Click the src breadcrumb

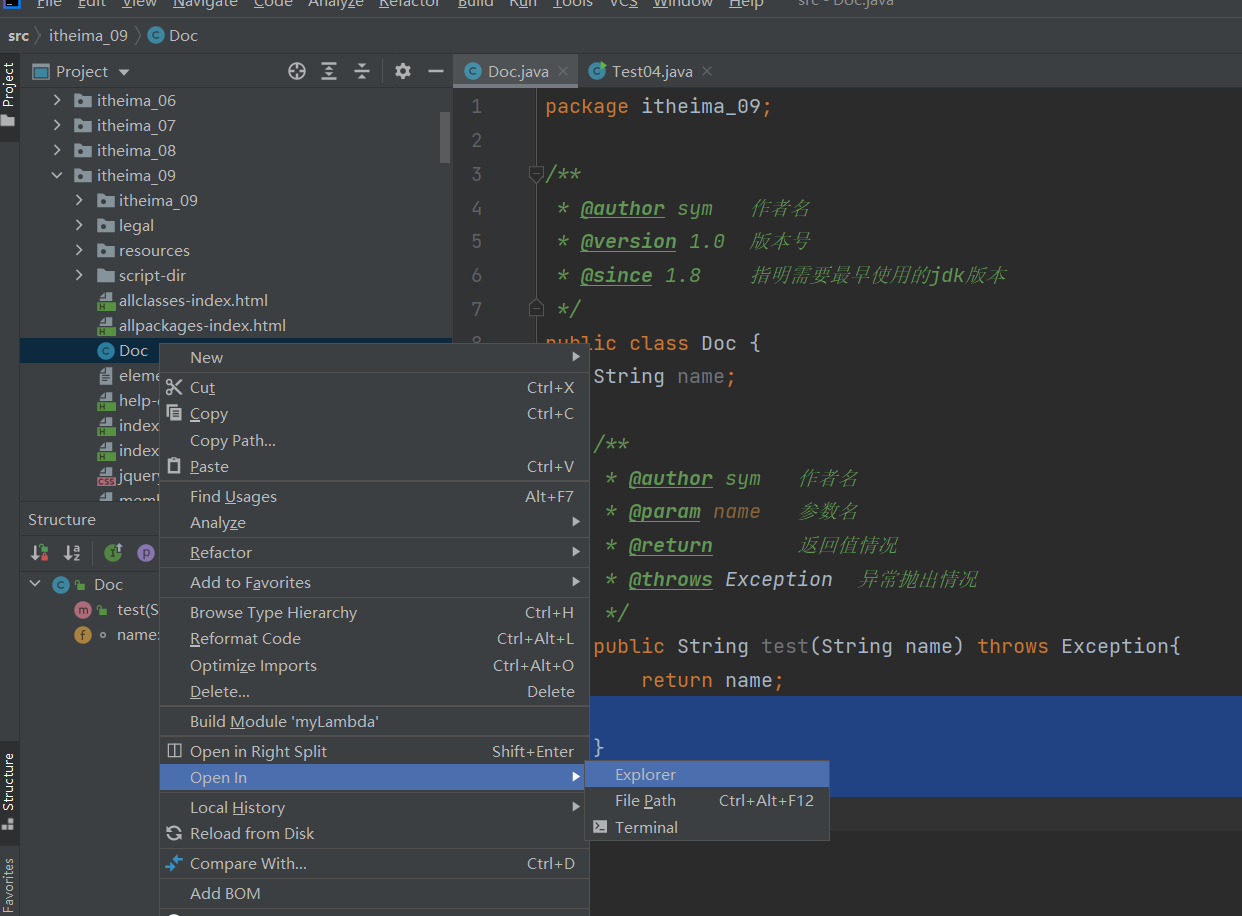[18, 36]
